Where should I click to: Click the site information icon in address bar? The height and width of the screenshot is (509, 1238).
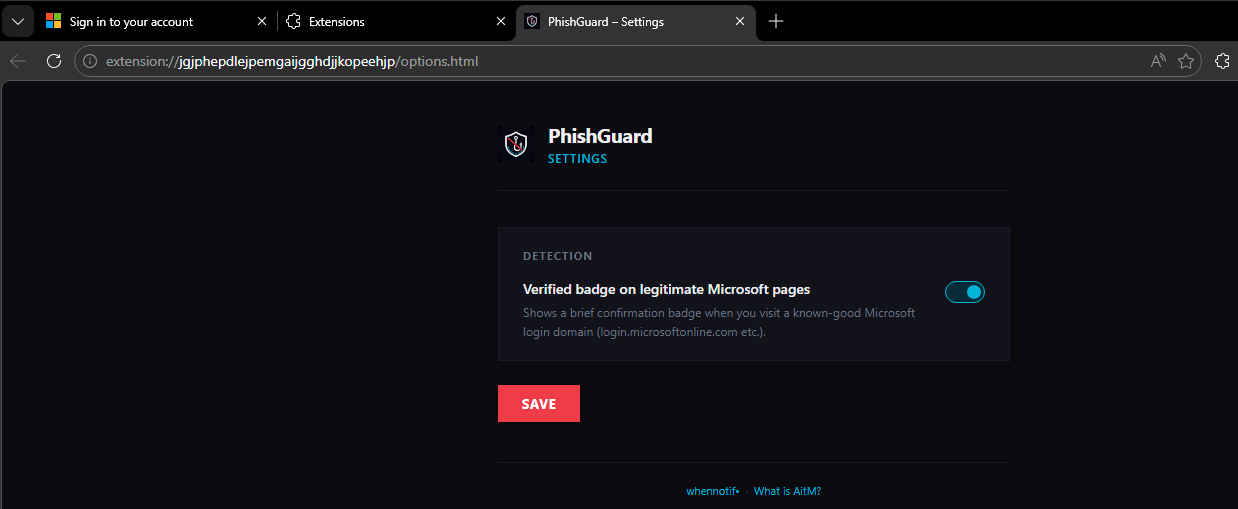click(91, 61)
